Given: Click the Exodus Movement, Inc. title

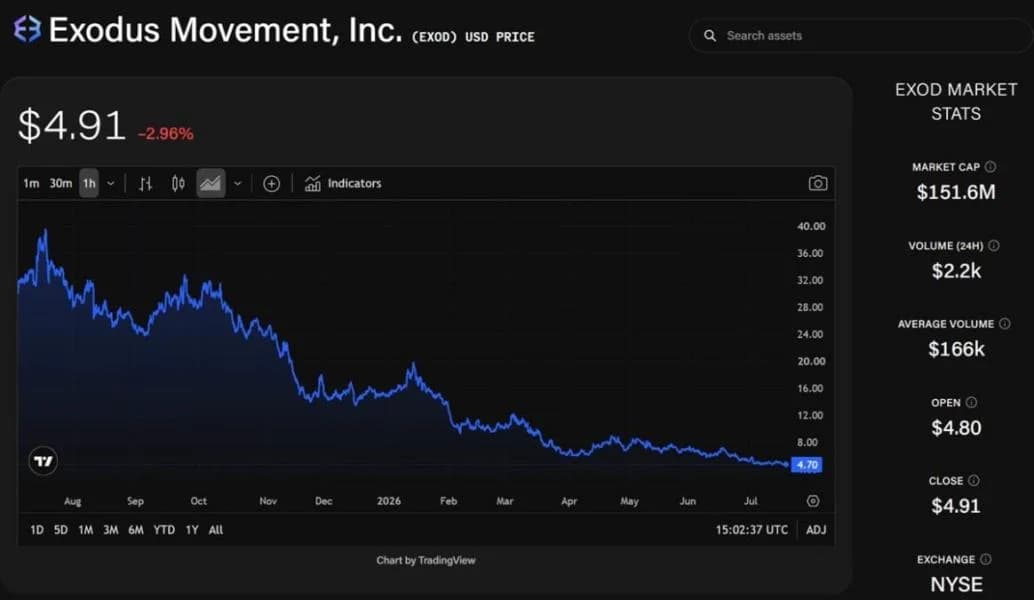Looking at the screenshot, I should click(x=226, y=30).
